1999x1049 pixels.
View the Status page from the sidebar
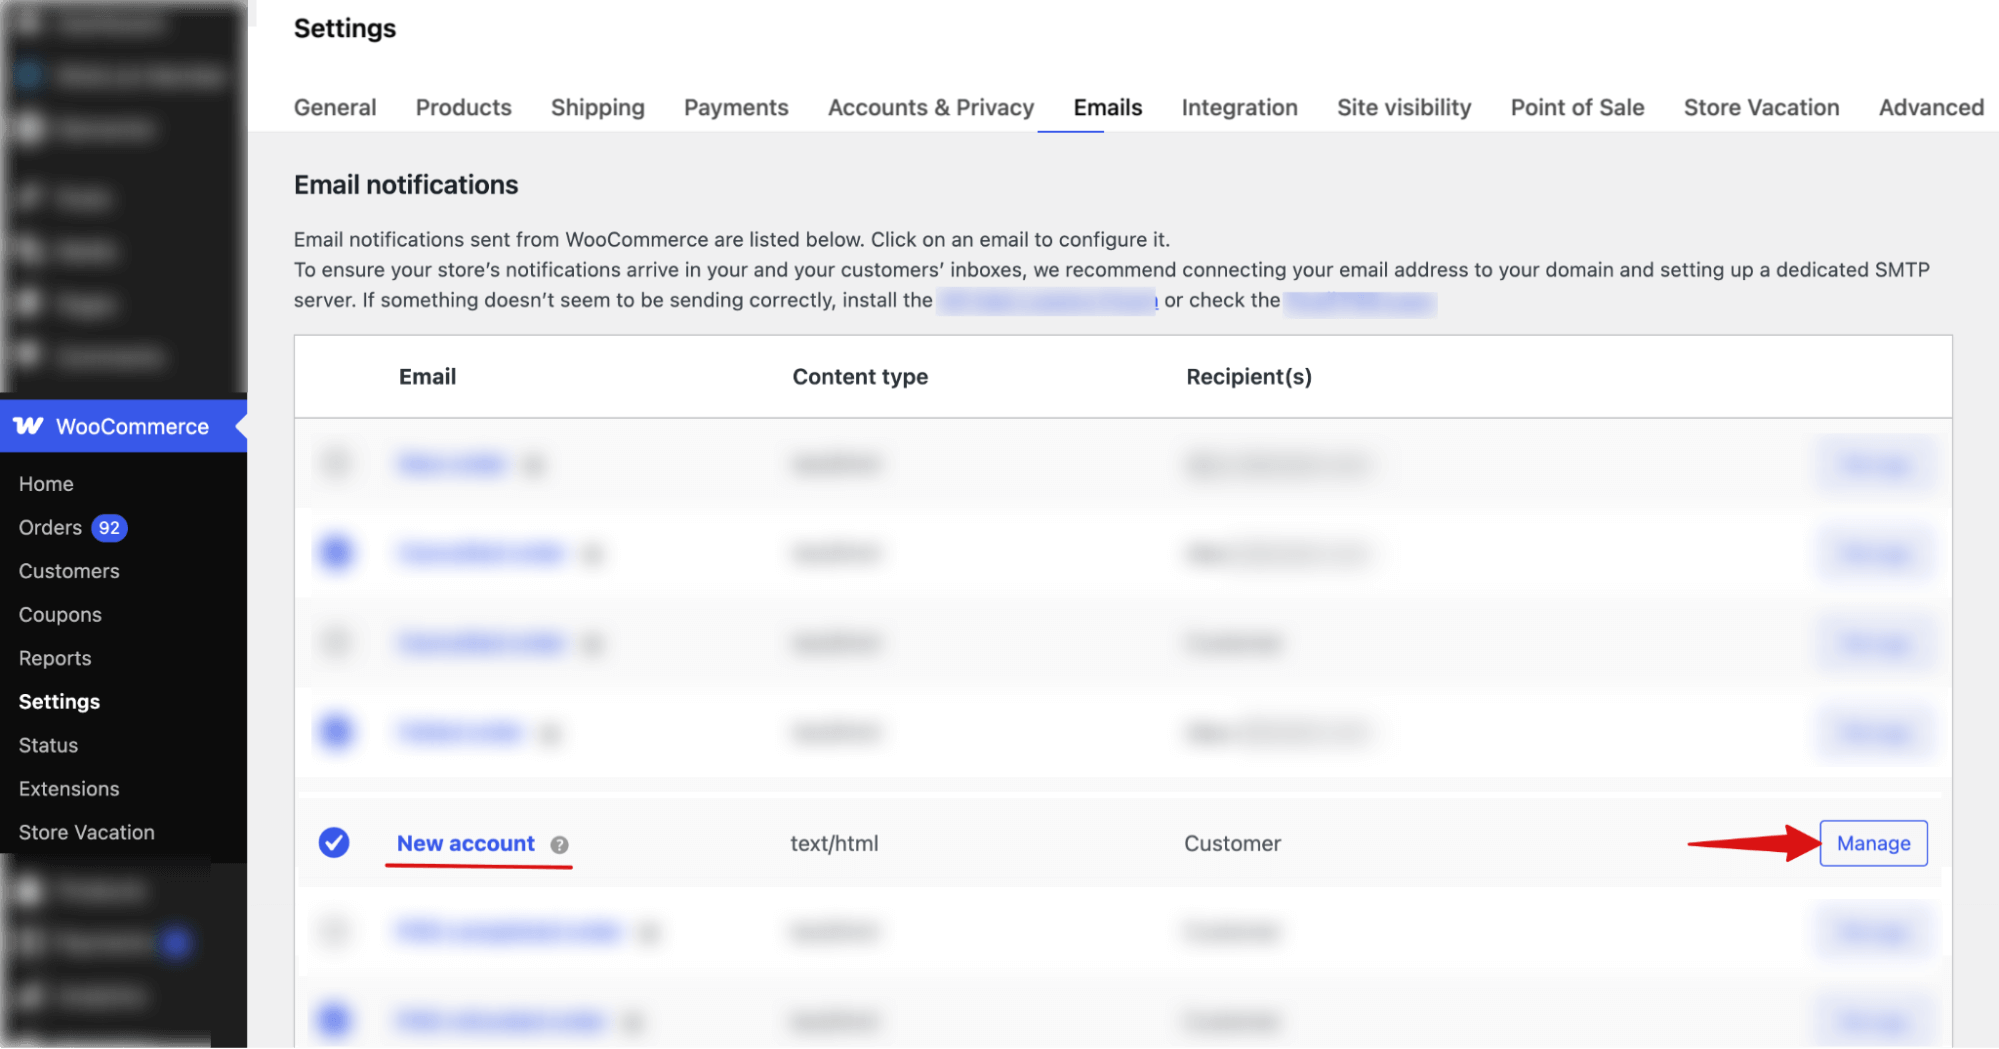47,745
